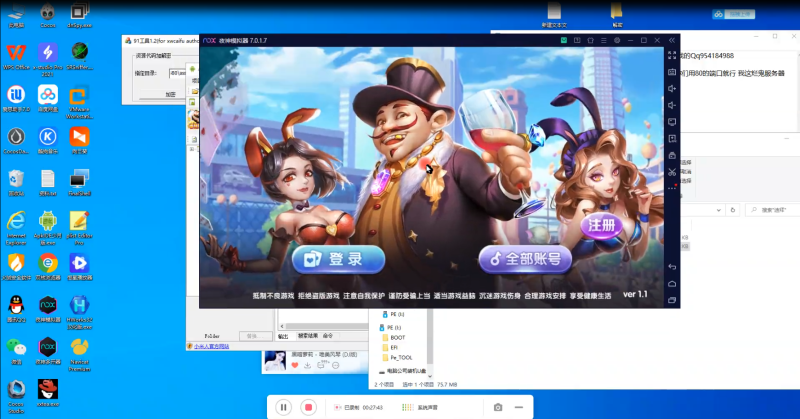Click the toolbox icon in Nox sidebar

[x=672, y=156]
